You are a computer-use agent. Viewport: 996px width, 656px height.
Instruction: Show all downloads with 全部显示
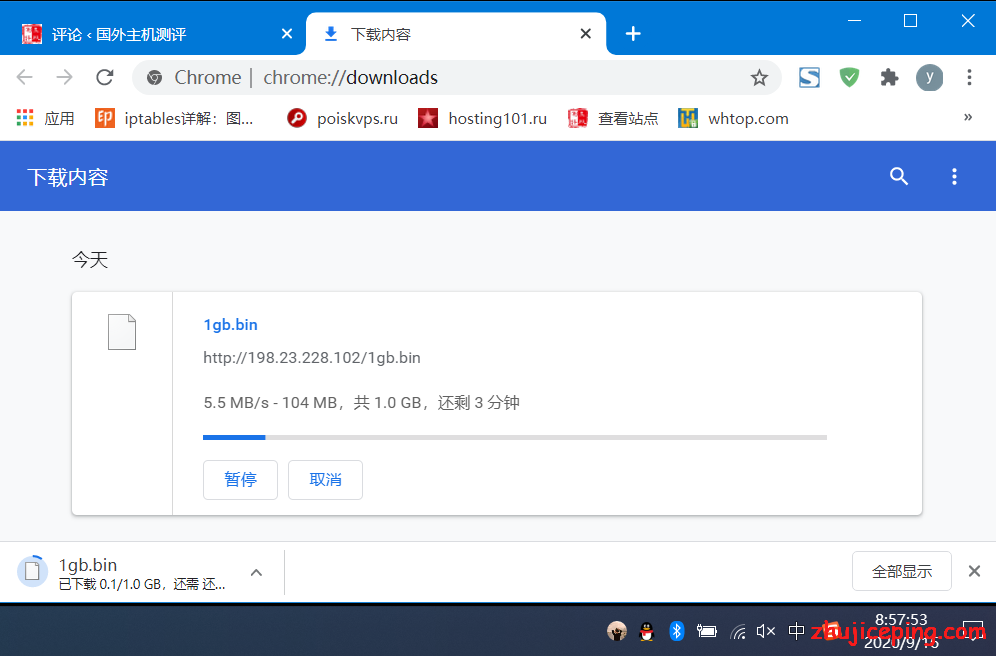pos(901,571)
